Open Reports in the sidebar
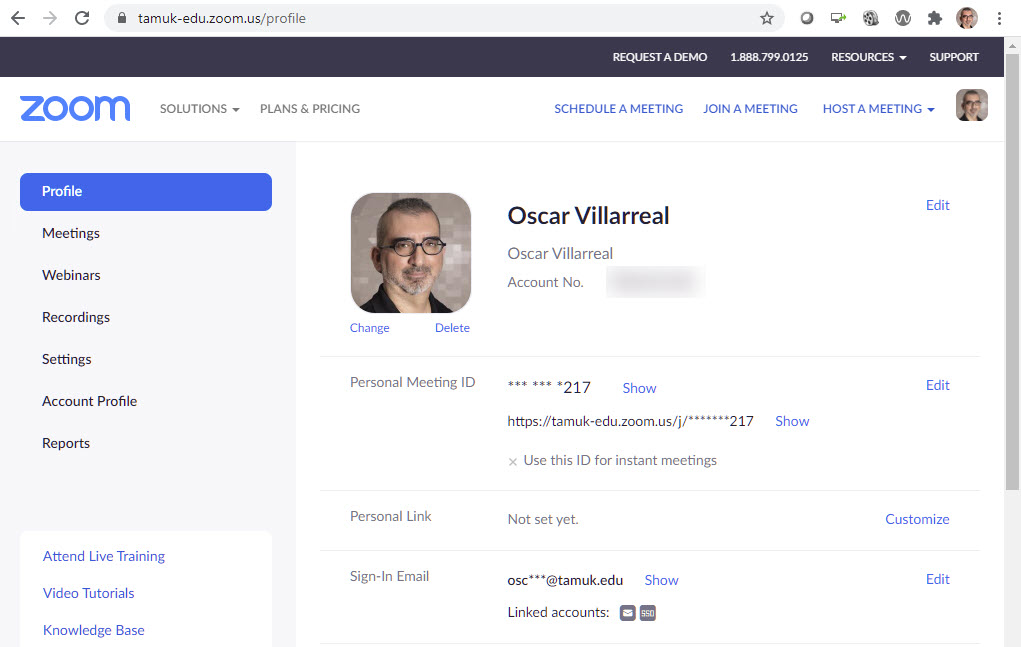Image resolution: width=1021 pixels, height=647 pixels. [x=66, y=443]
